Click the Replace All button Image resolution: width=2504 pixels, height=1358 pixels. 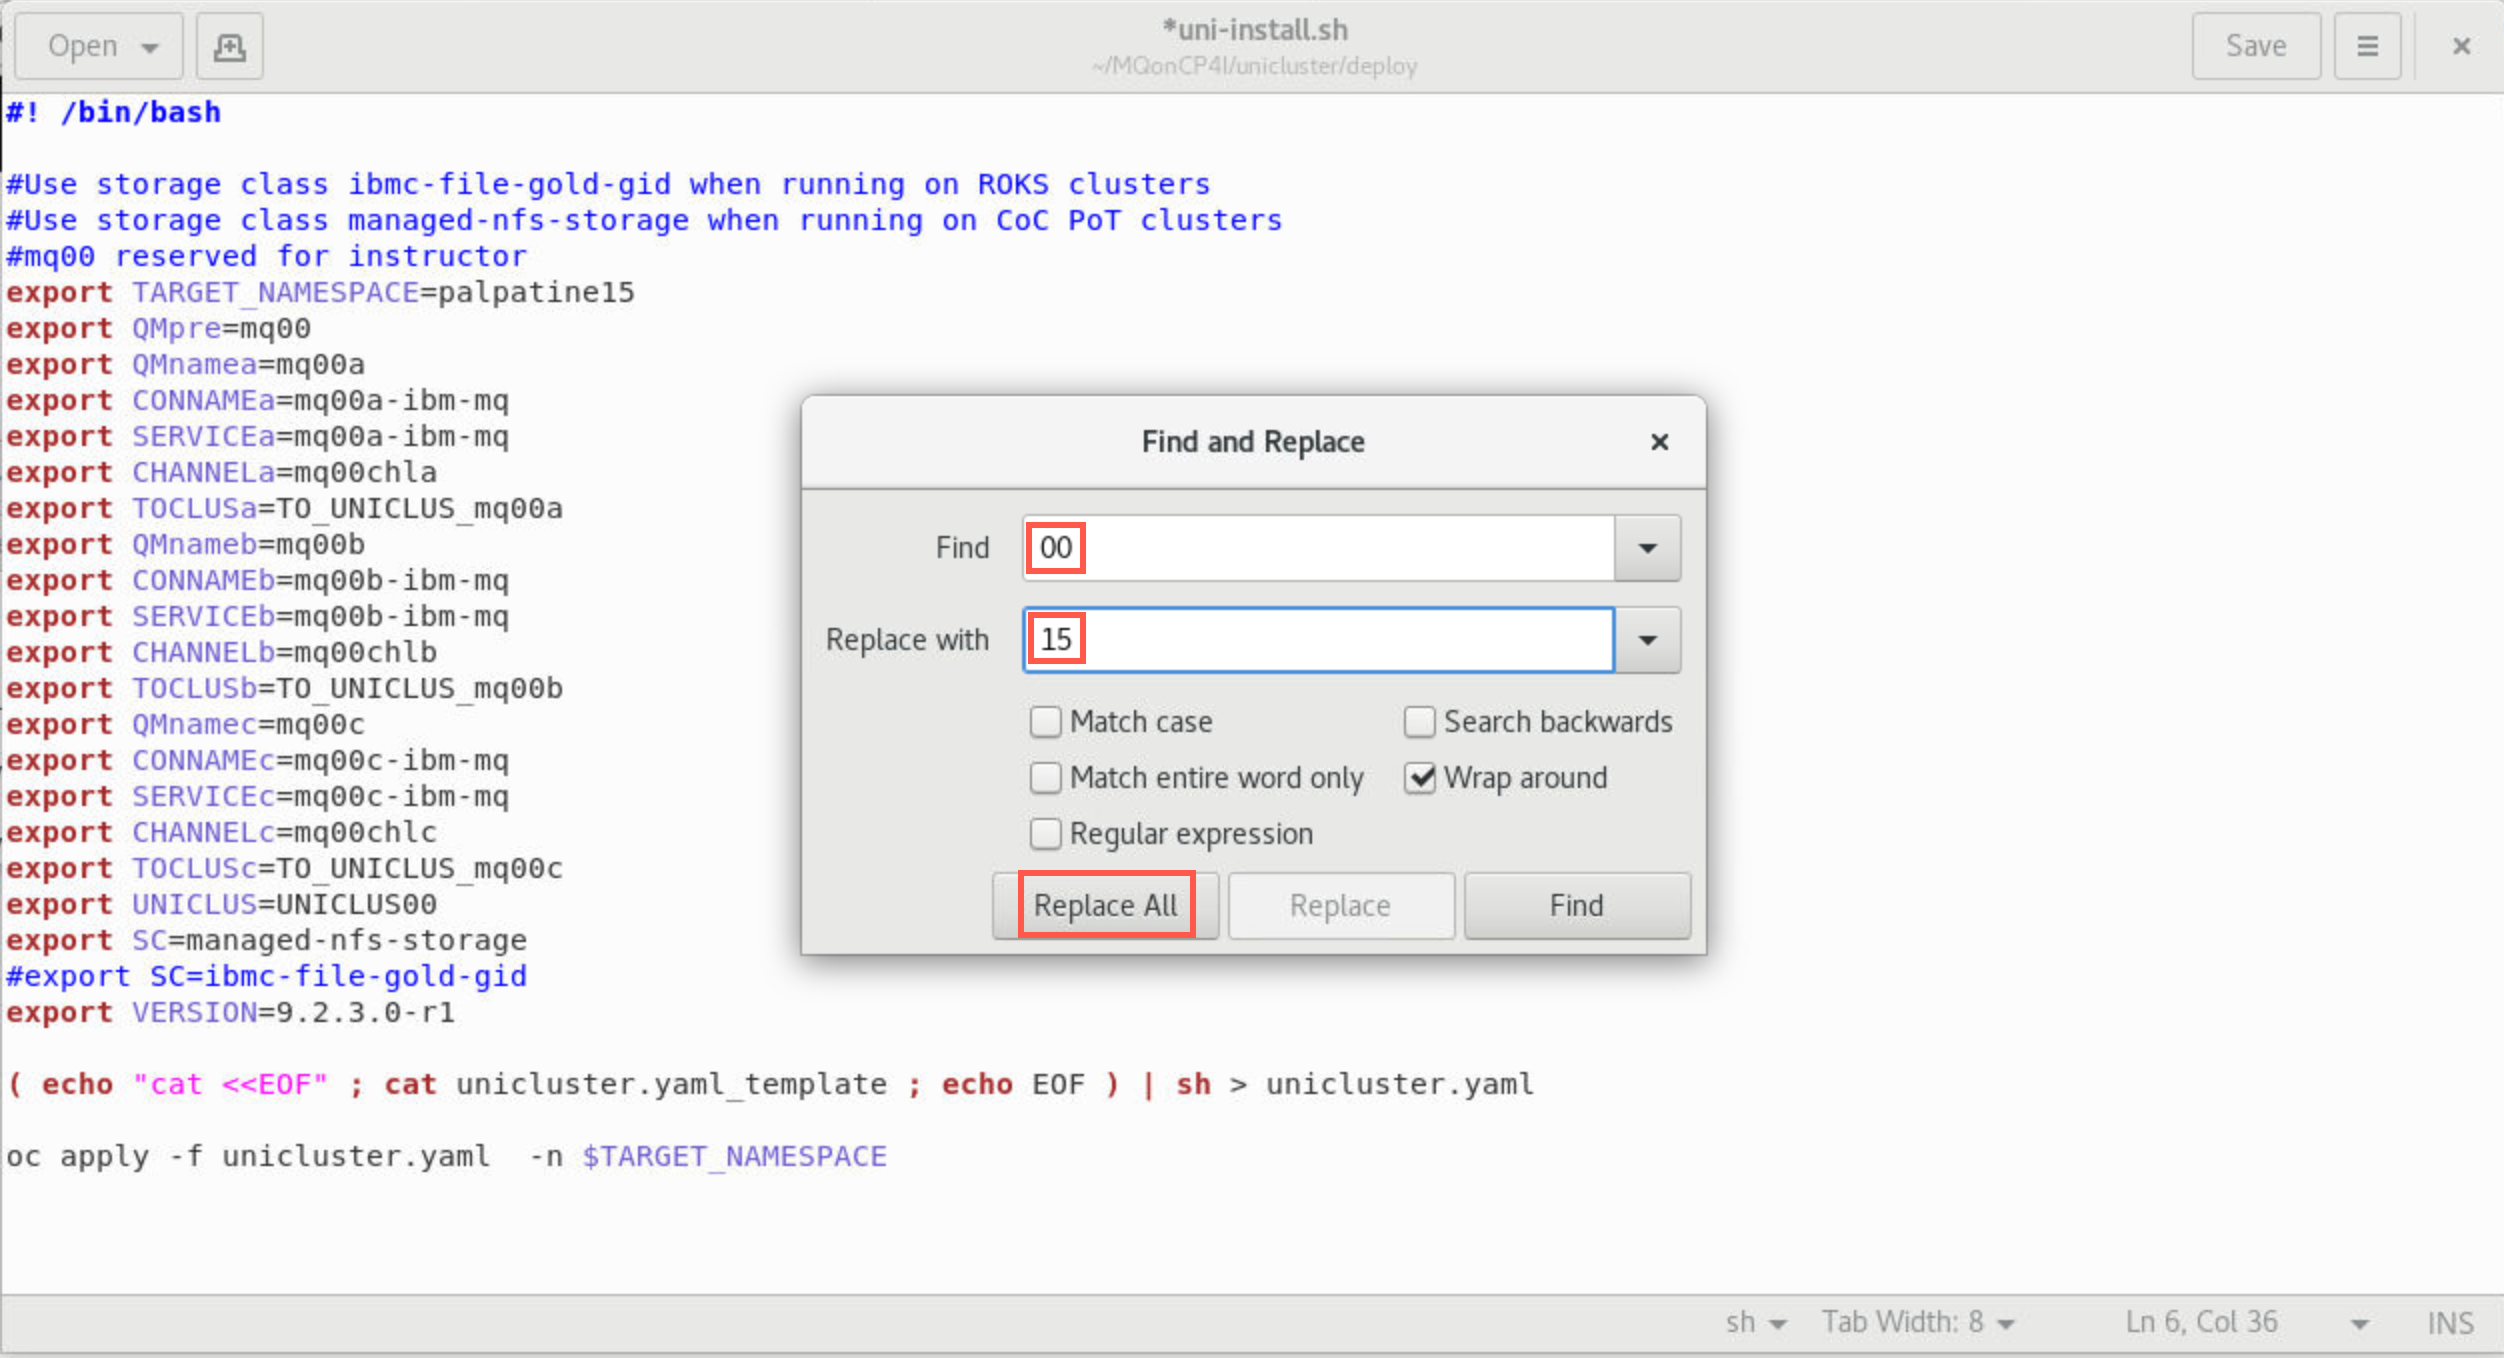[x=1105, y=905]
